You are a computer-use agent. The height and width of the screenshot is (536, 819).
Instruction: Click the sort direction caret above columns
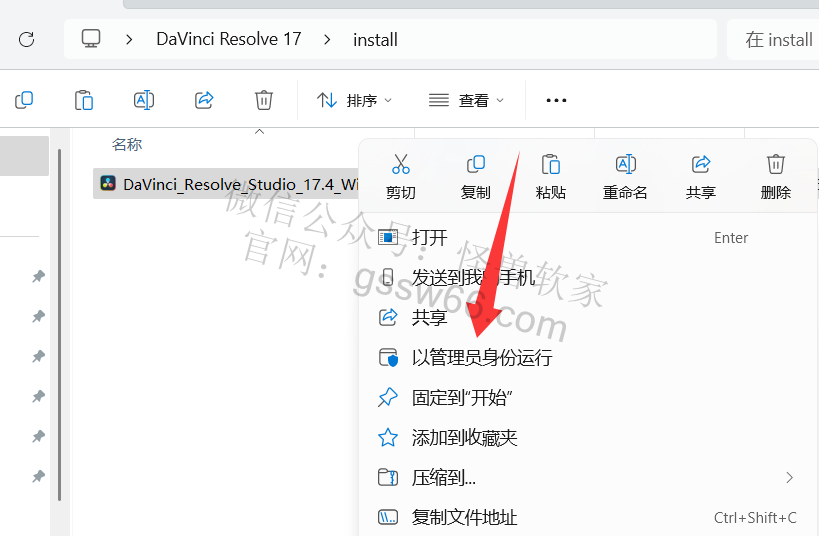pyautogui.click(x=259, y=132)
